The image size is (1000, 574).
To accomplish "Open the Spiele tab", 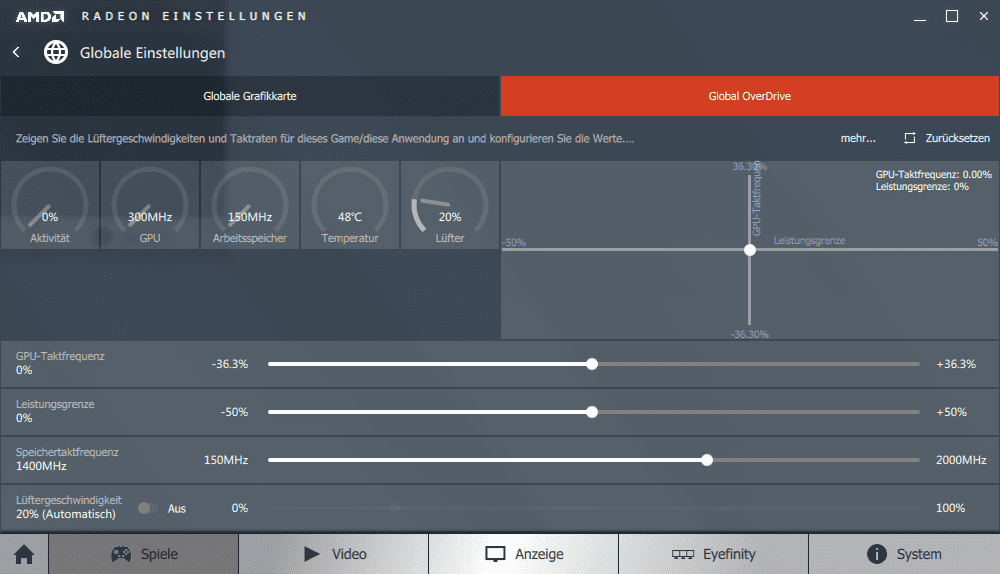I will (x=143, y=554).
